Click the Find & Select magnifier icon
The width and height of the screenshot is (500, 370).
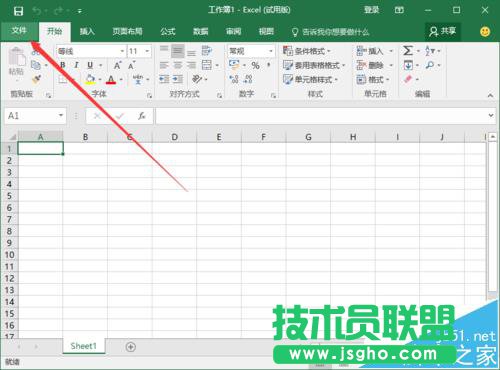[x=430, y=65]
